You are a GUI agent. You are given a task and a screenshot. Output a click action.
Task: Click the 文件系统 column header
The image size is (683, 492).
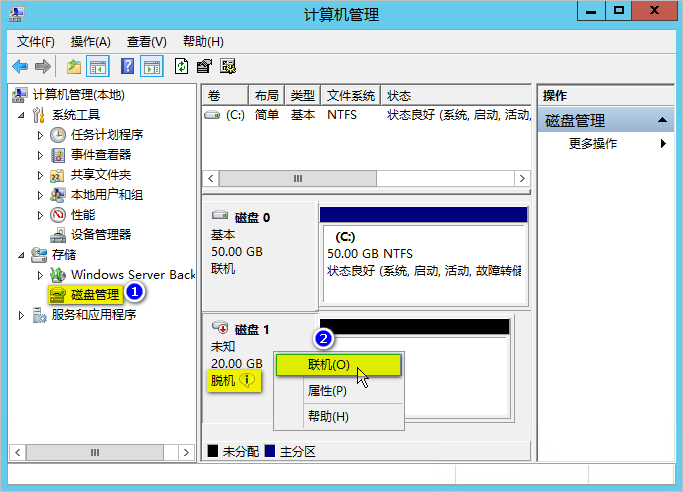click(351, 95)
